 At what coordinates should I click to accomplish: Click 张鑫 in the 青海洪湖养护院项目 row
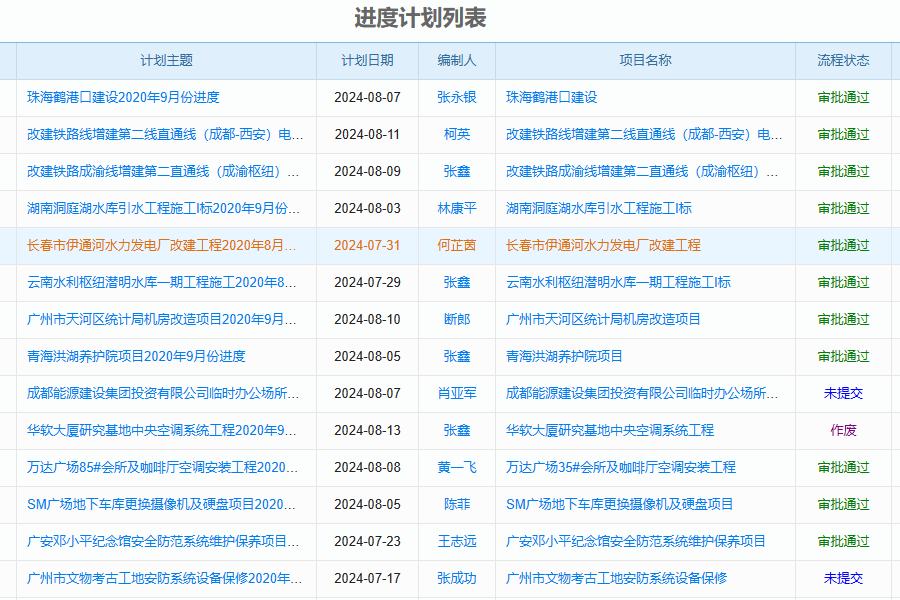click(x=457, y=357)
